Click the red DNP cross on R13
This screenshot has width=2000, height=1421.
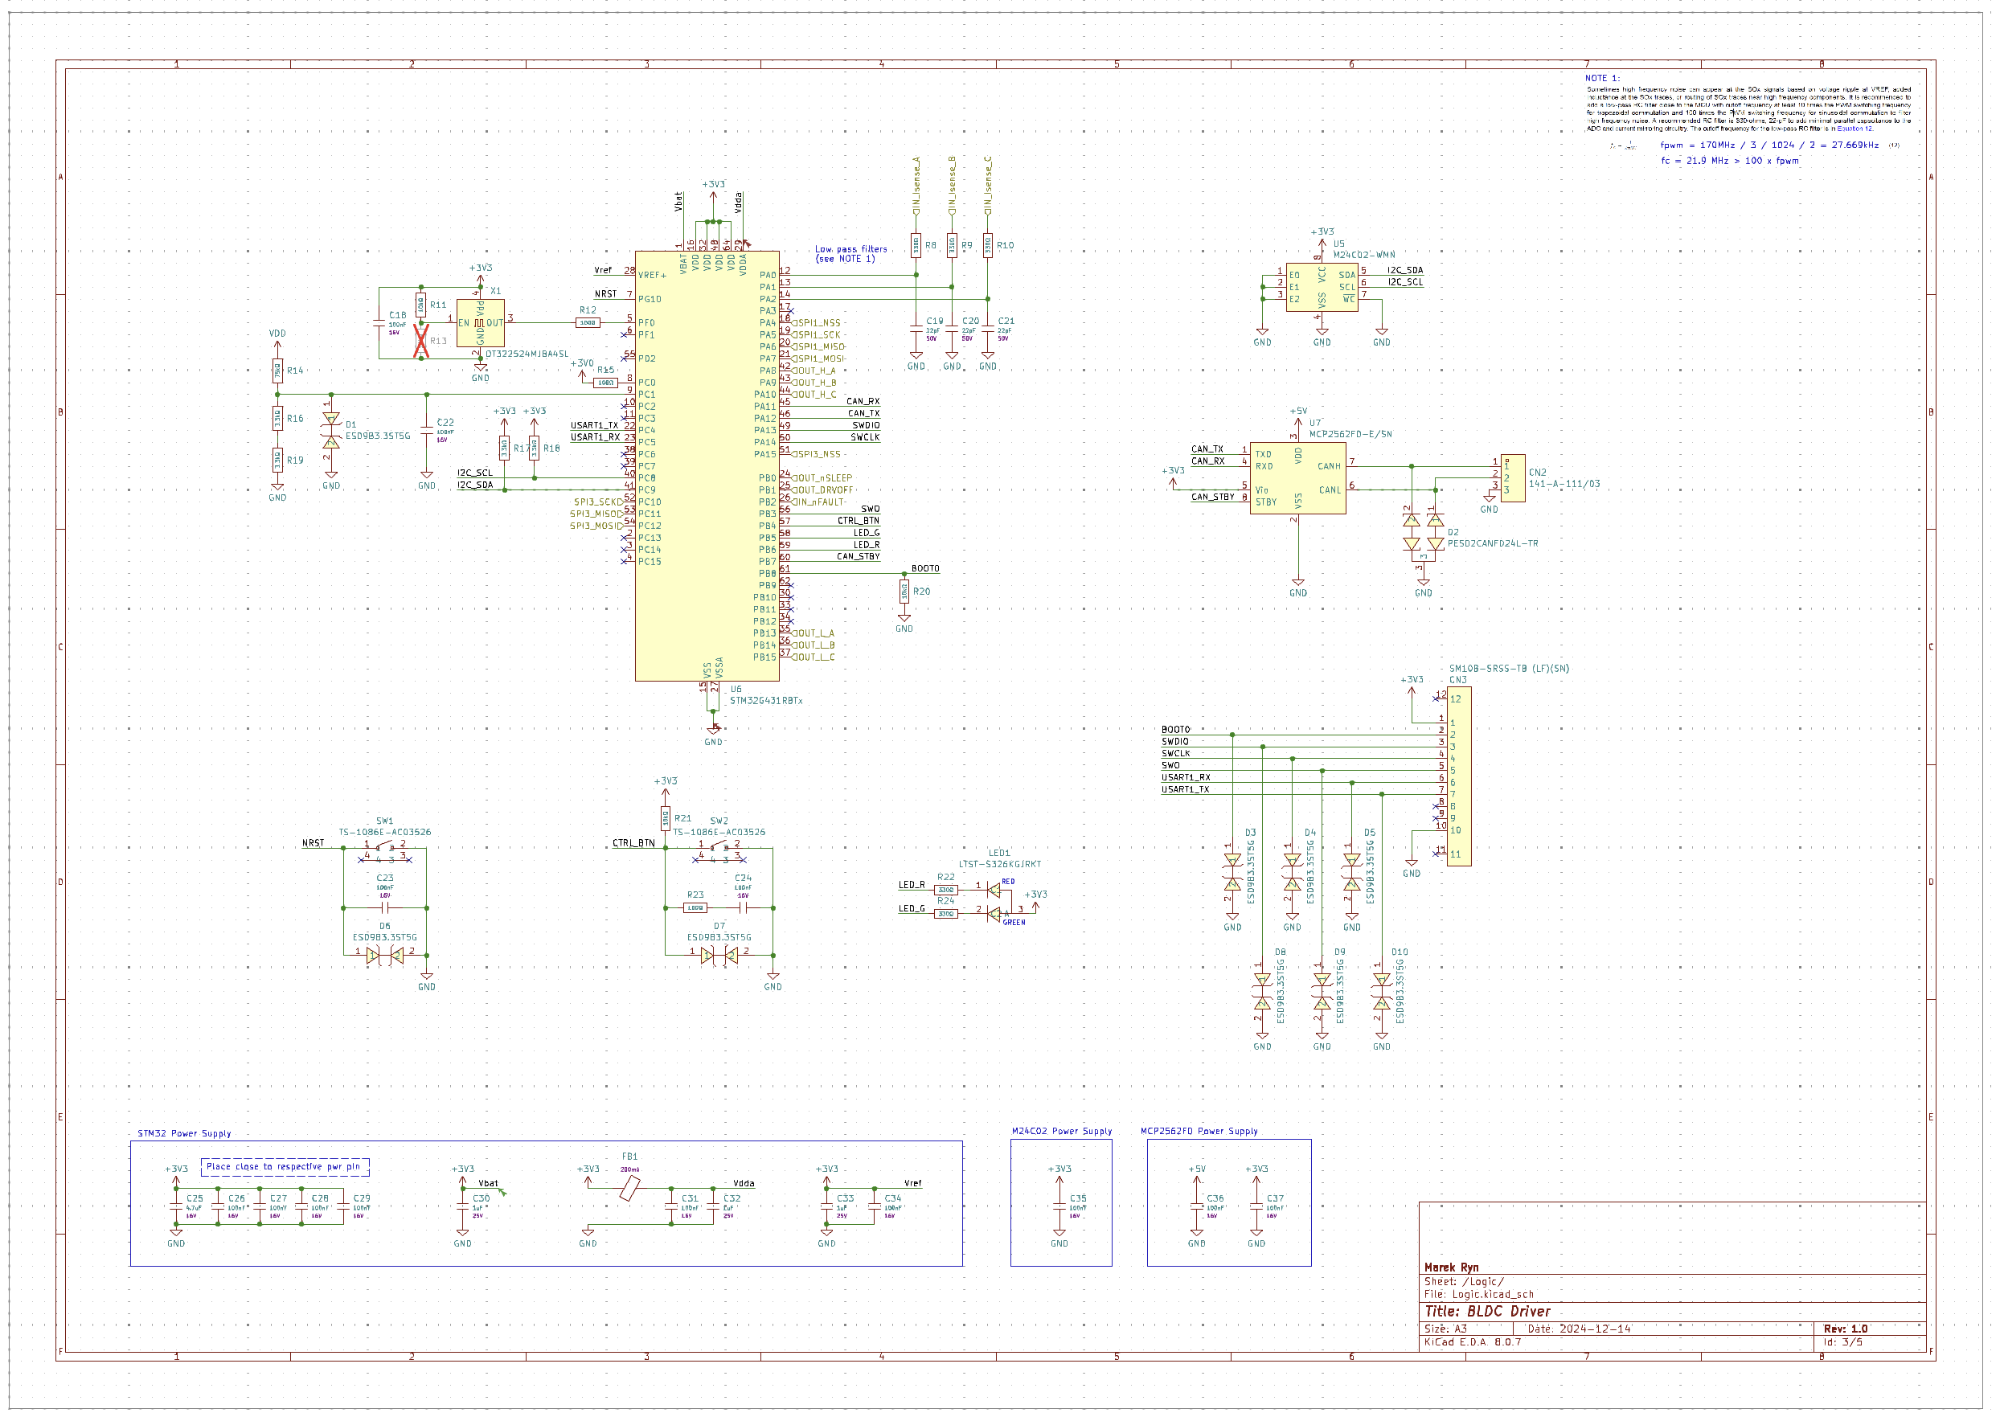point(421,341)
